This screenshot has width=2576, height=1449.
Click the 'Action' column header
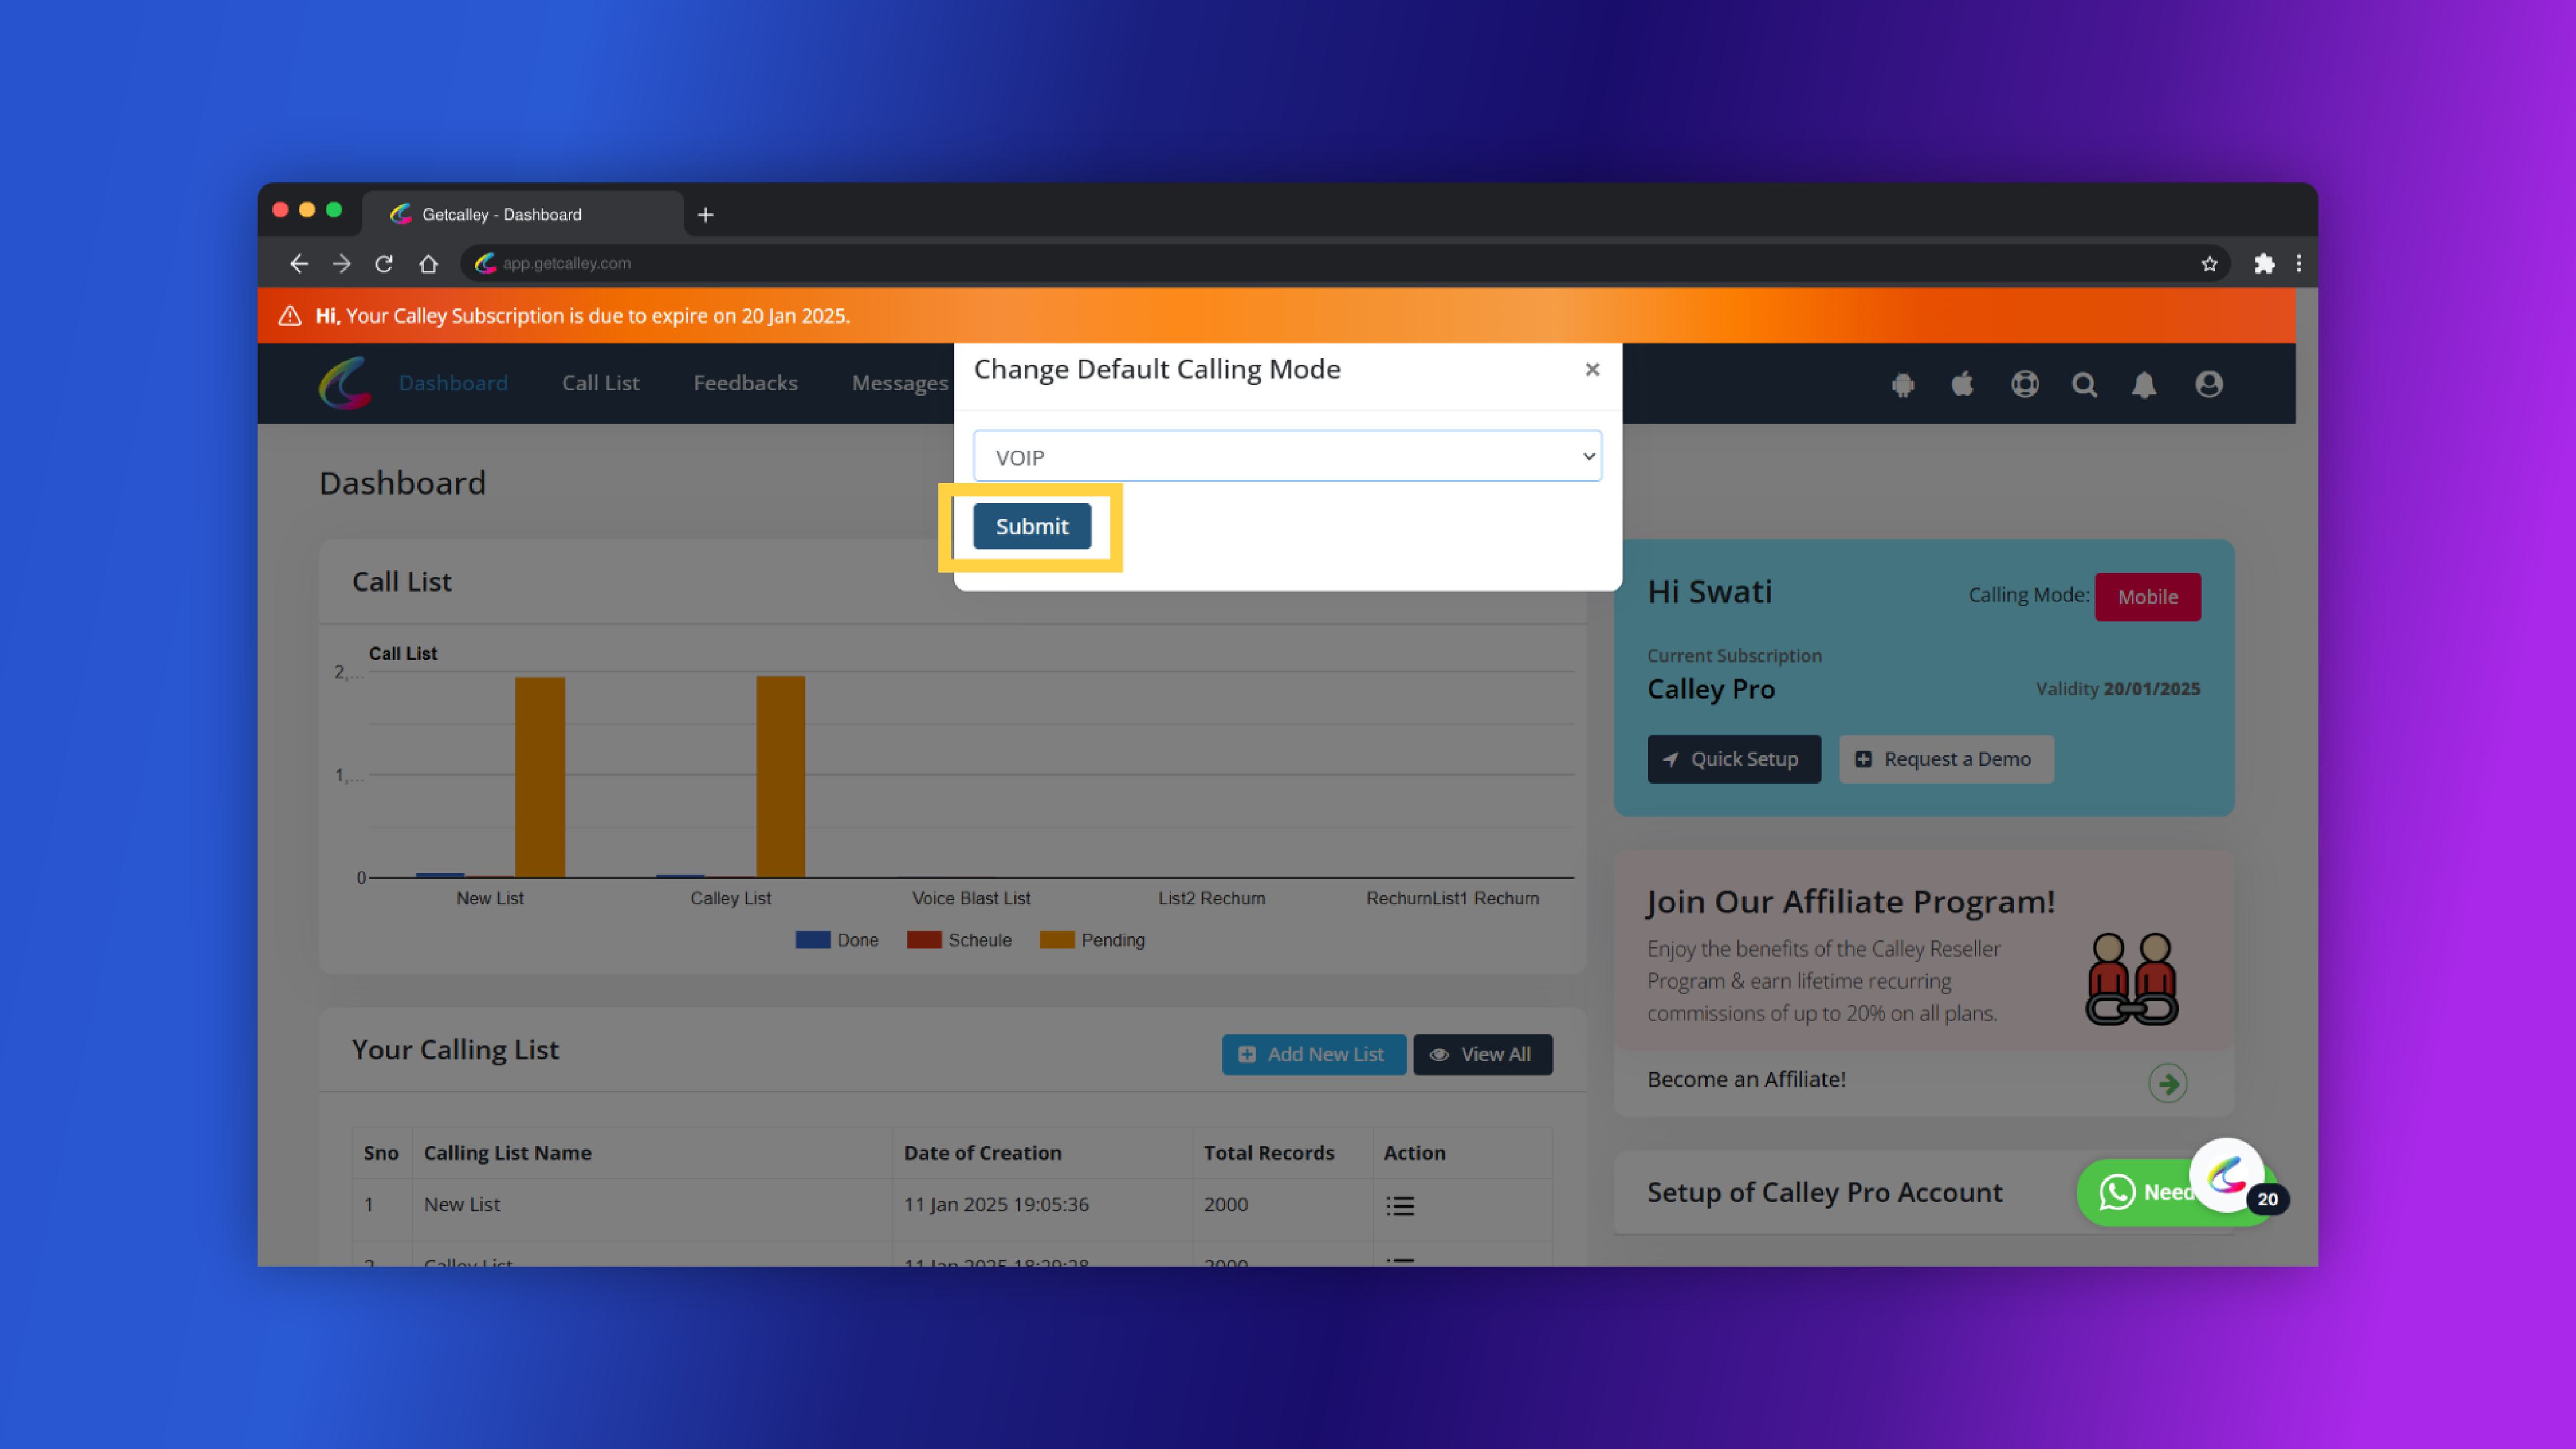(x=1414, y=1153)
